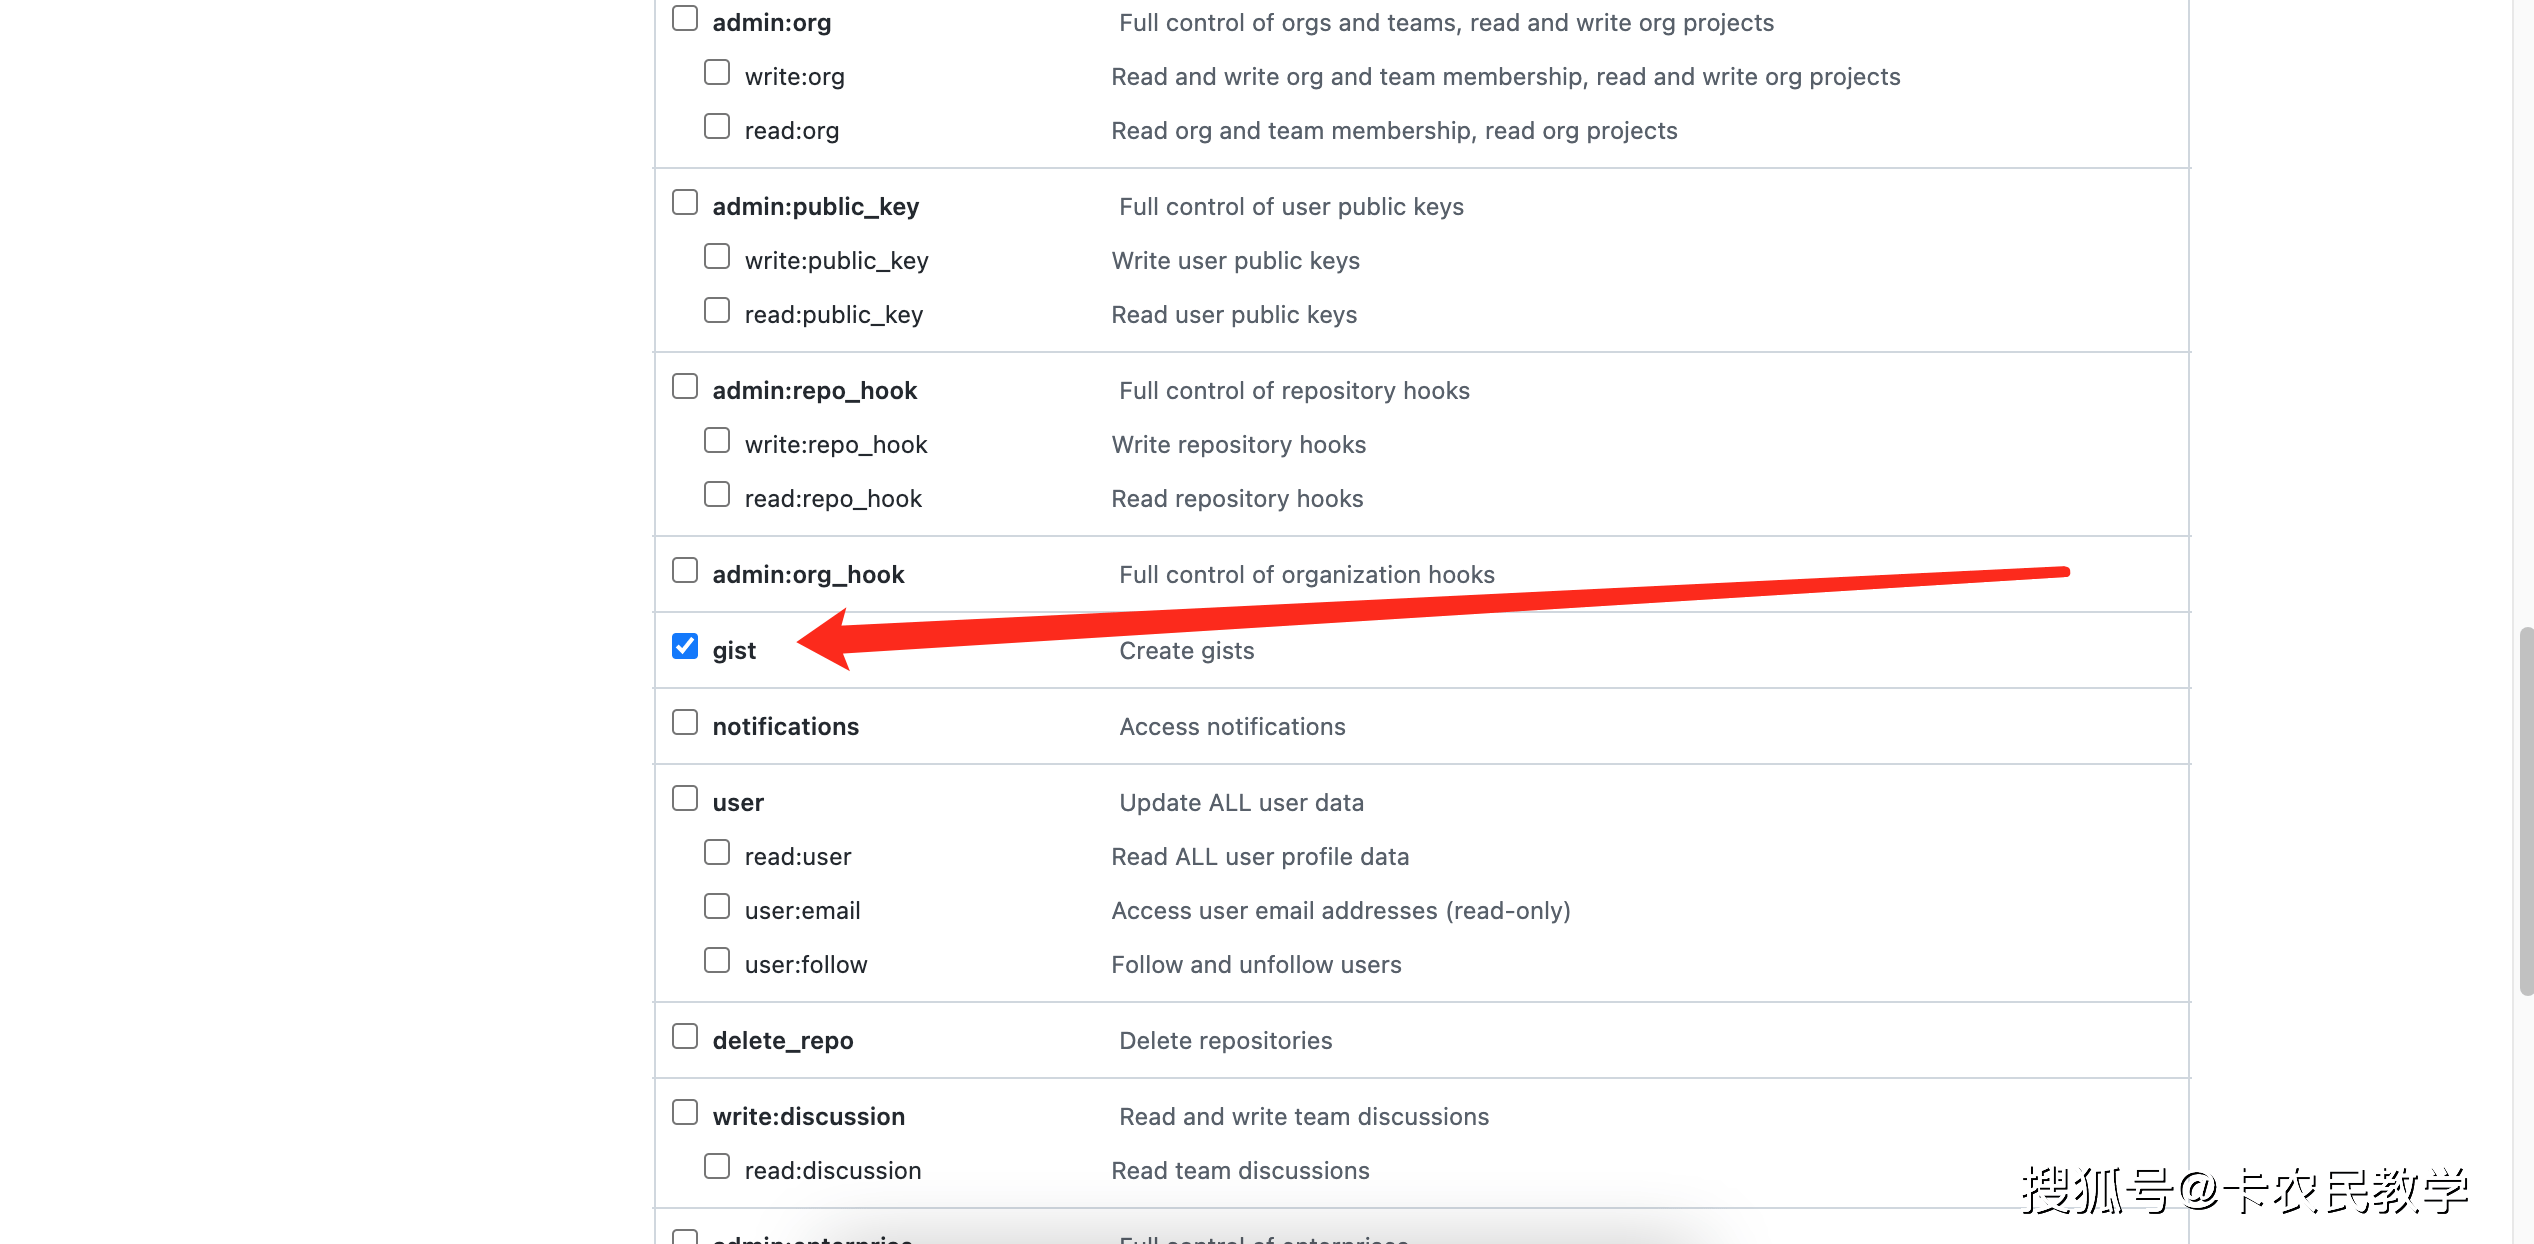Enable admin:org_hook scope
Screen dimensions: 2534x1244
(x=685, y=570)
